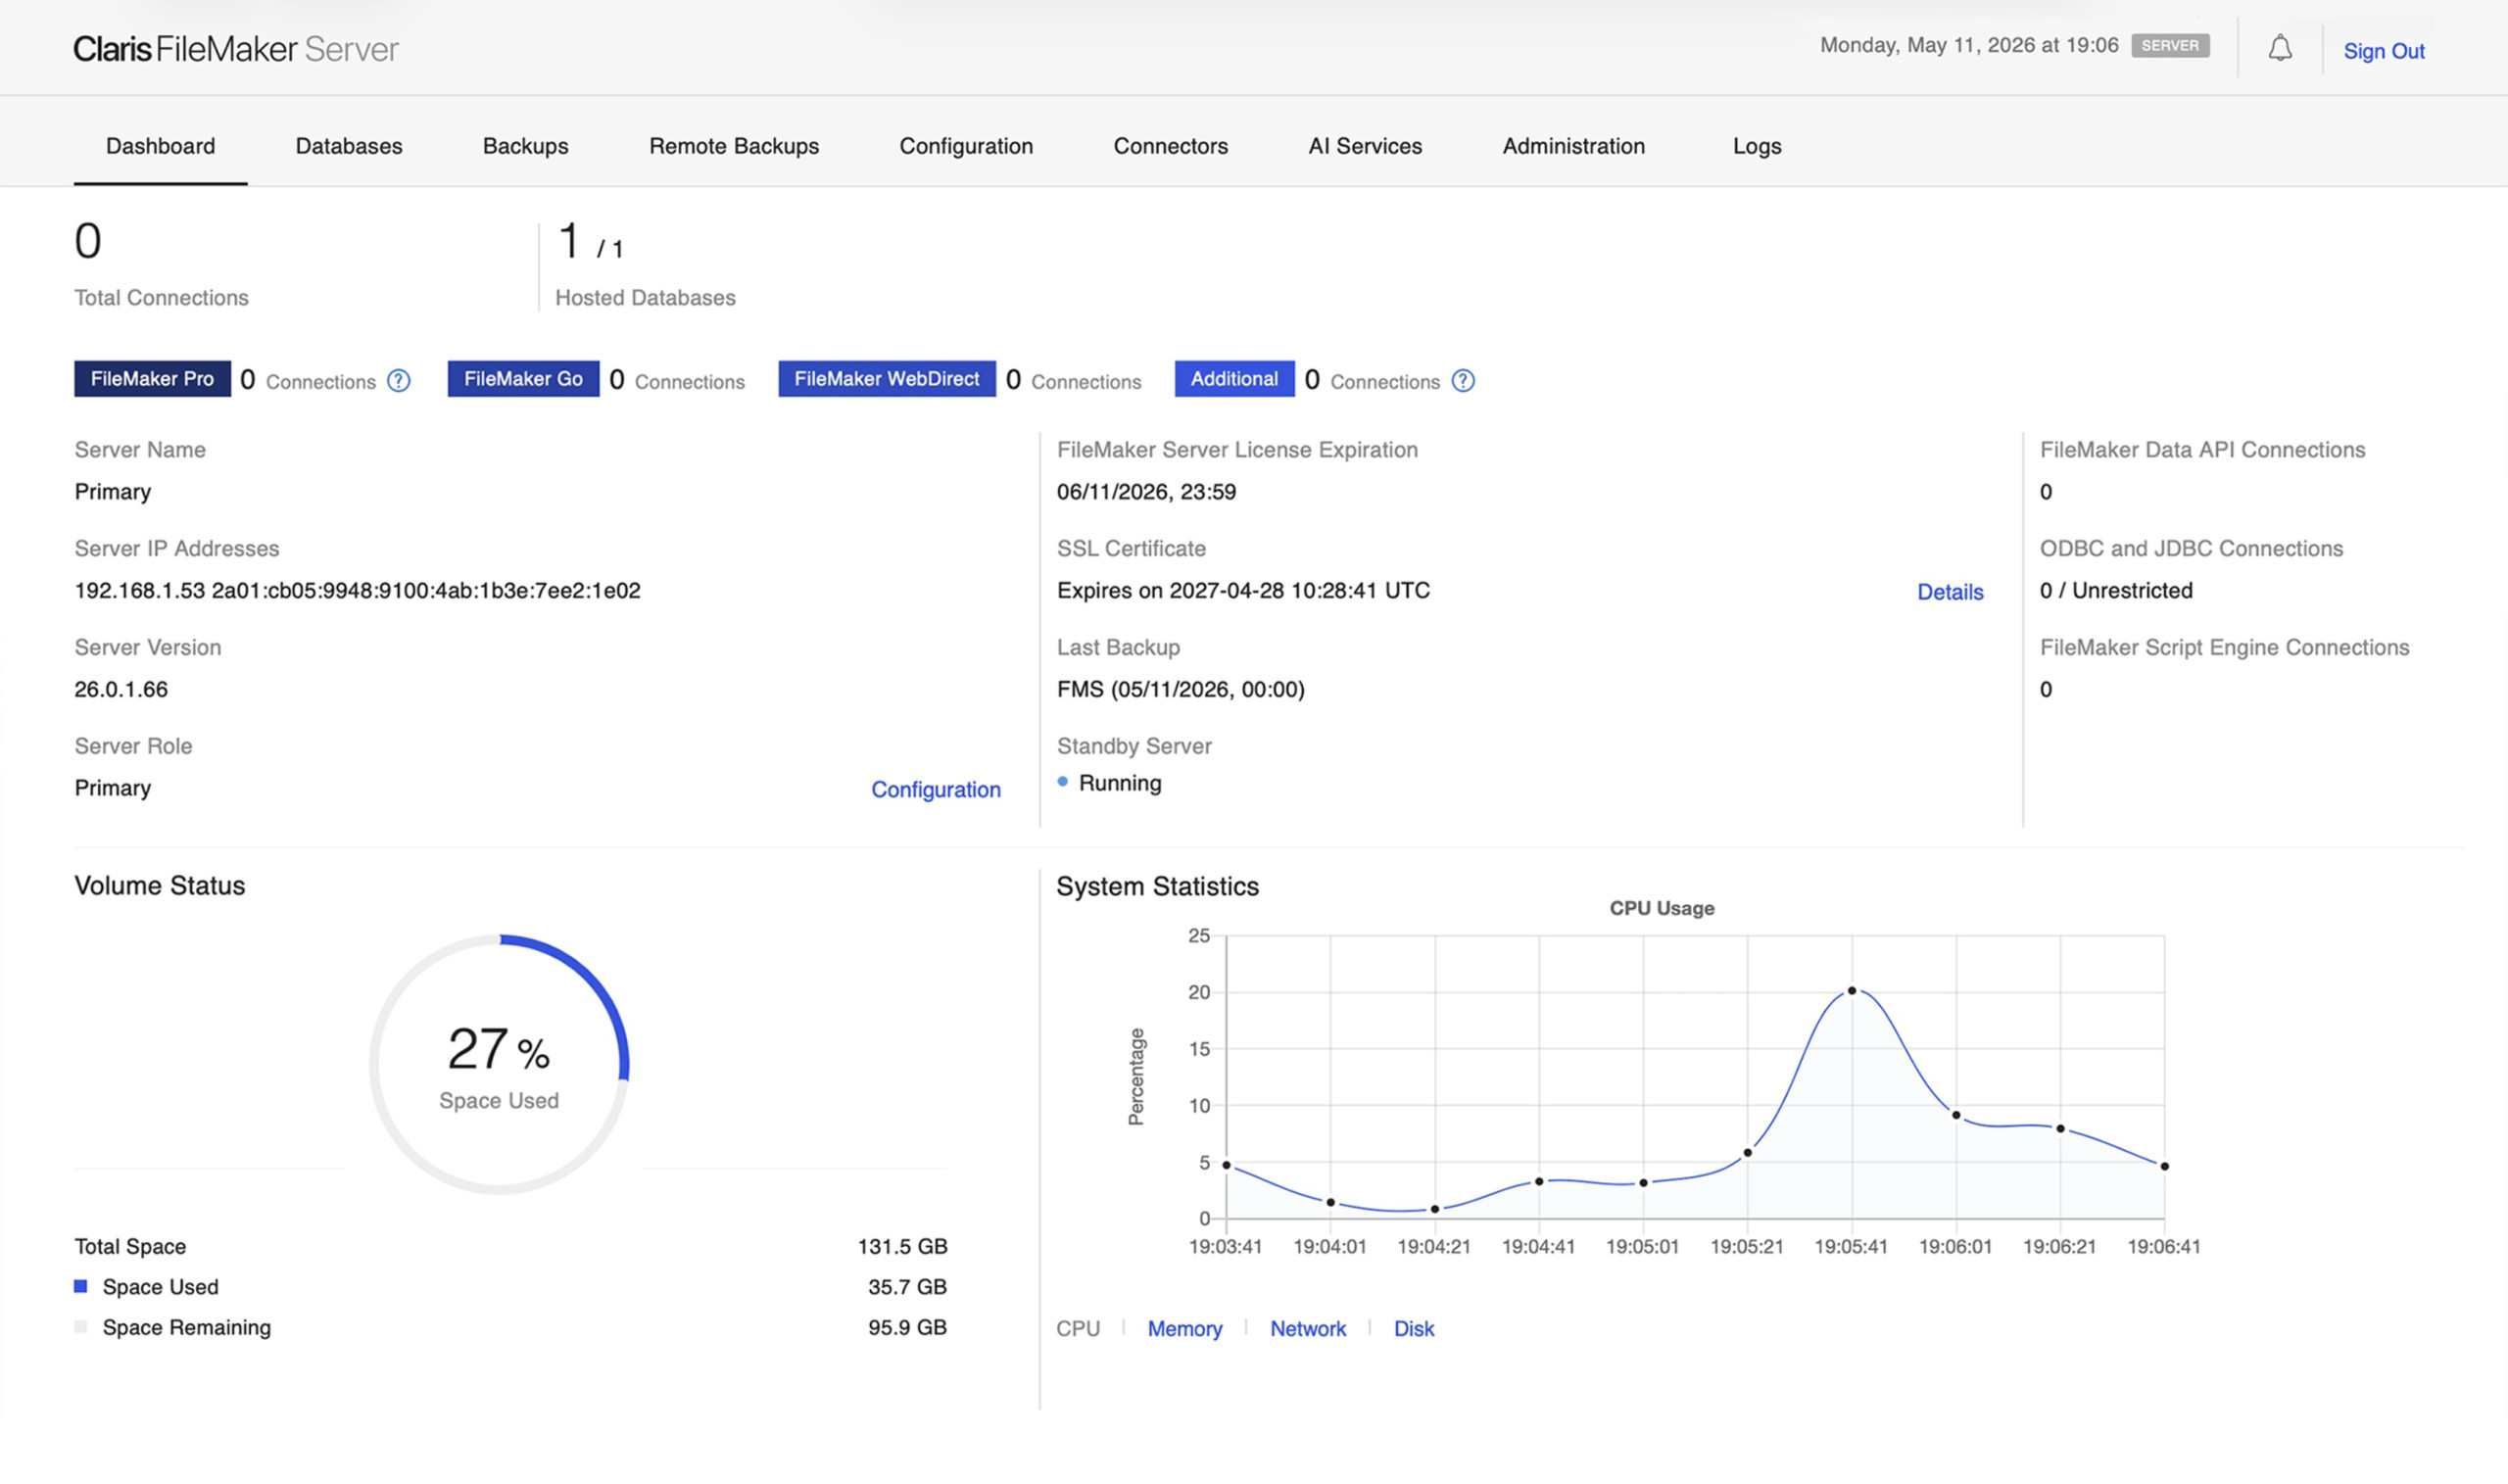Click the Standby Server Running status dot
This screenshot has width=2508, height=1484.
coord(1063,782)
